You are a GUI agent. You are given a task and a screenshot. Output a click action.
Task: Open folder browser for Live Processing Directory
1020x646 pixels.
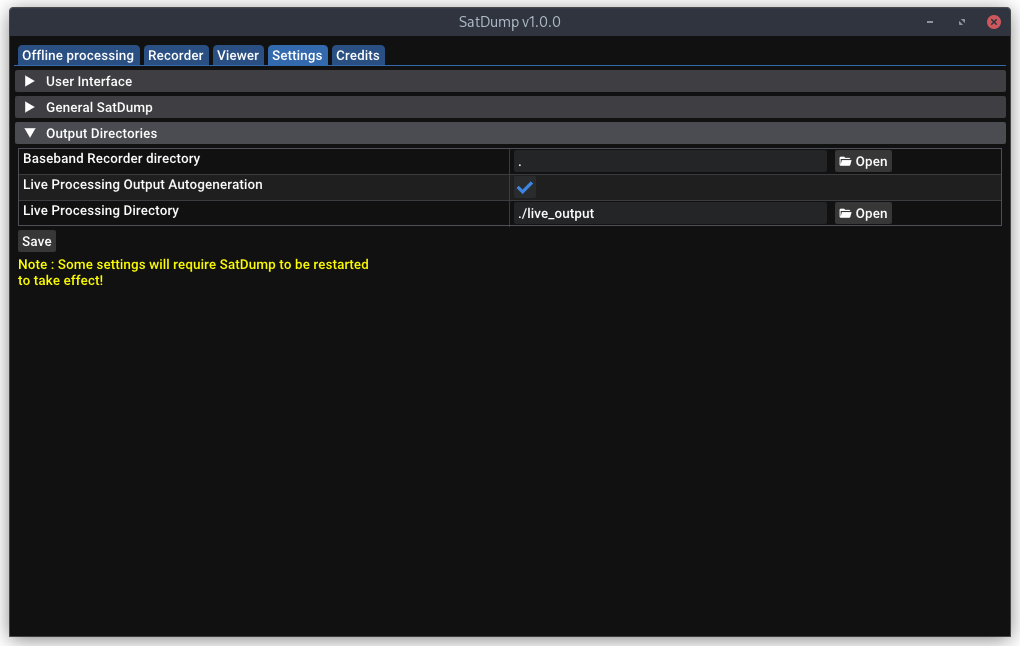click(x=863, y=213)
